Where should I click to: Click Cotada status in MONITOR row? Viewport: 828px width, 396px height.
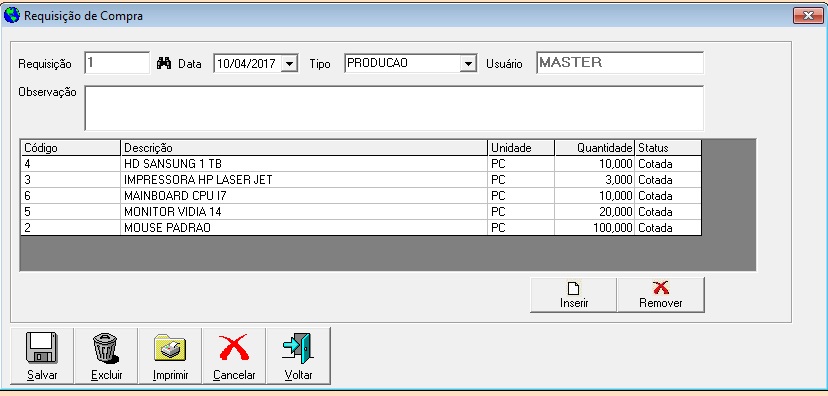click(668, 212)
